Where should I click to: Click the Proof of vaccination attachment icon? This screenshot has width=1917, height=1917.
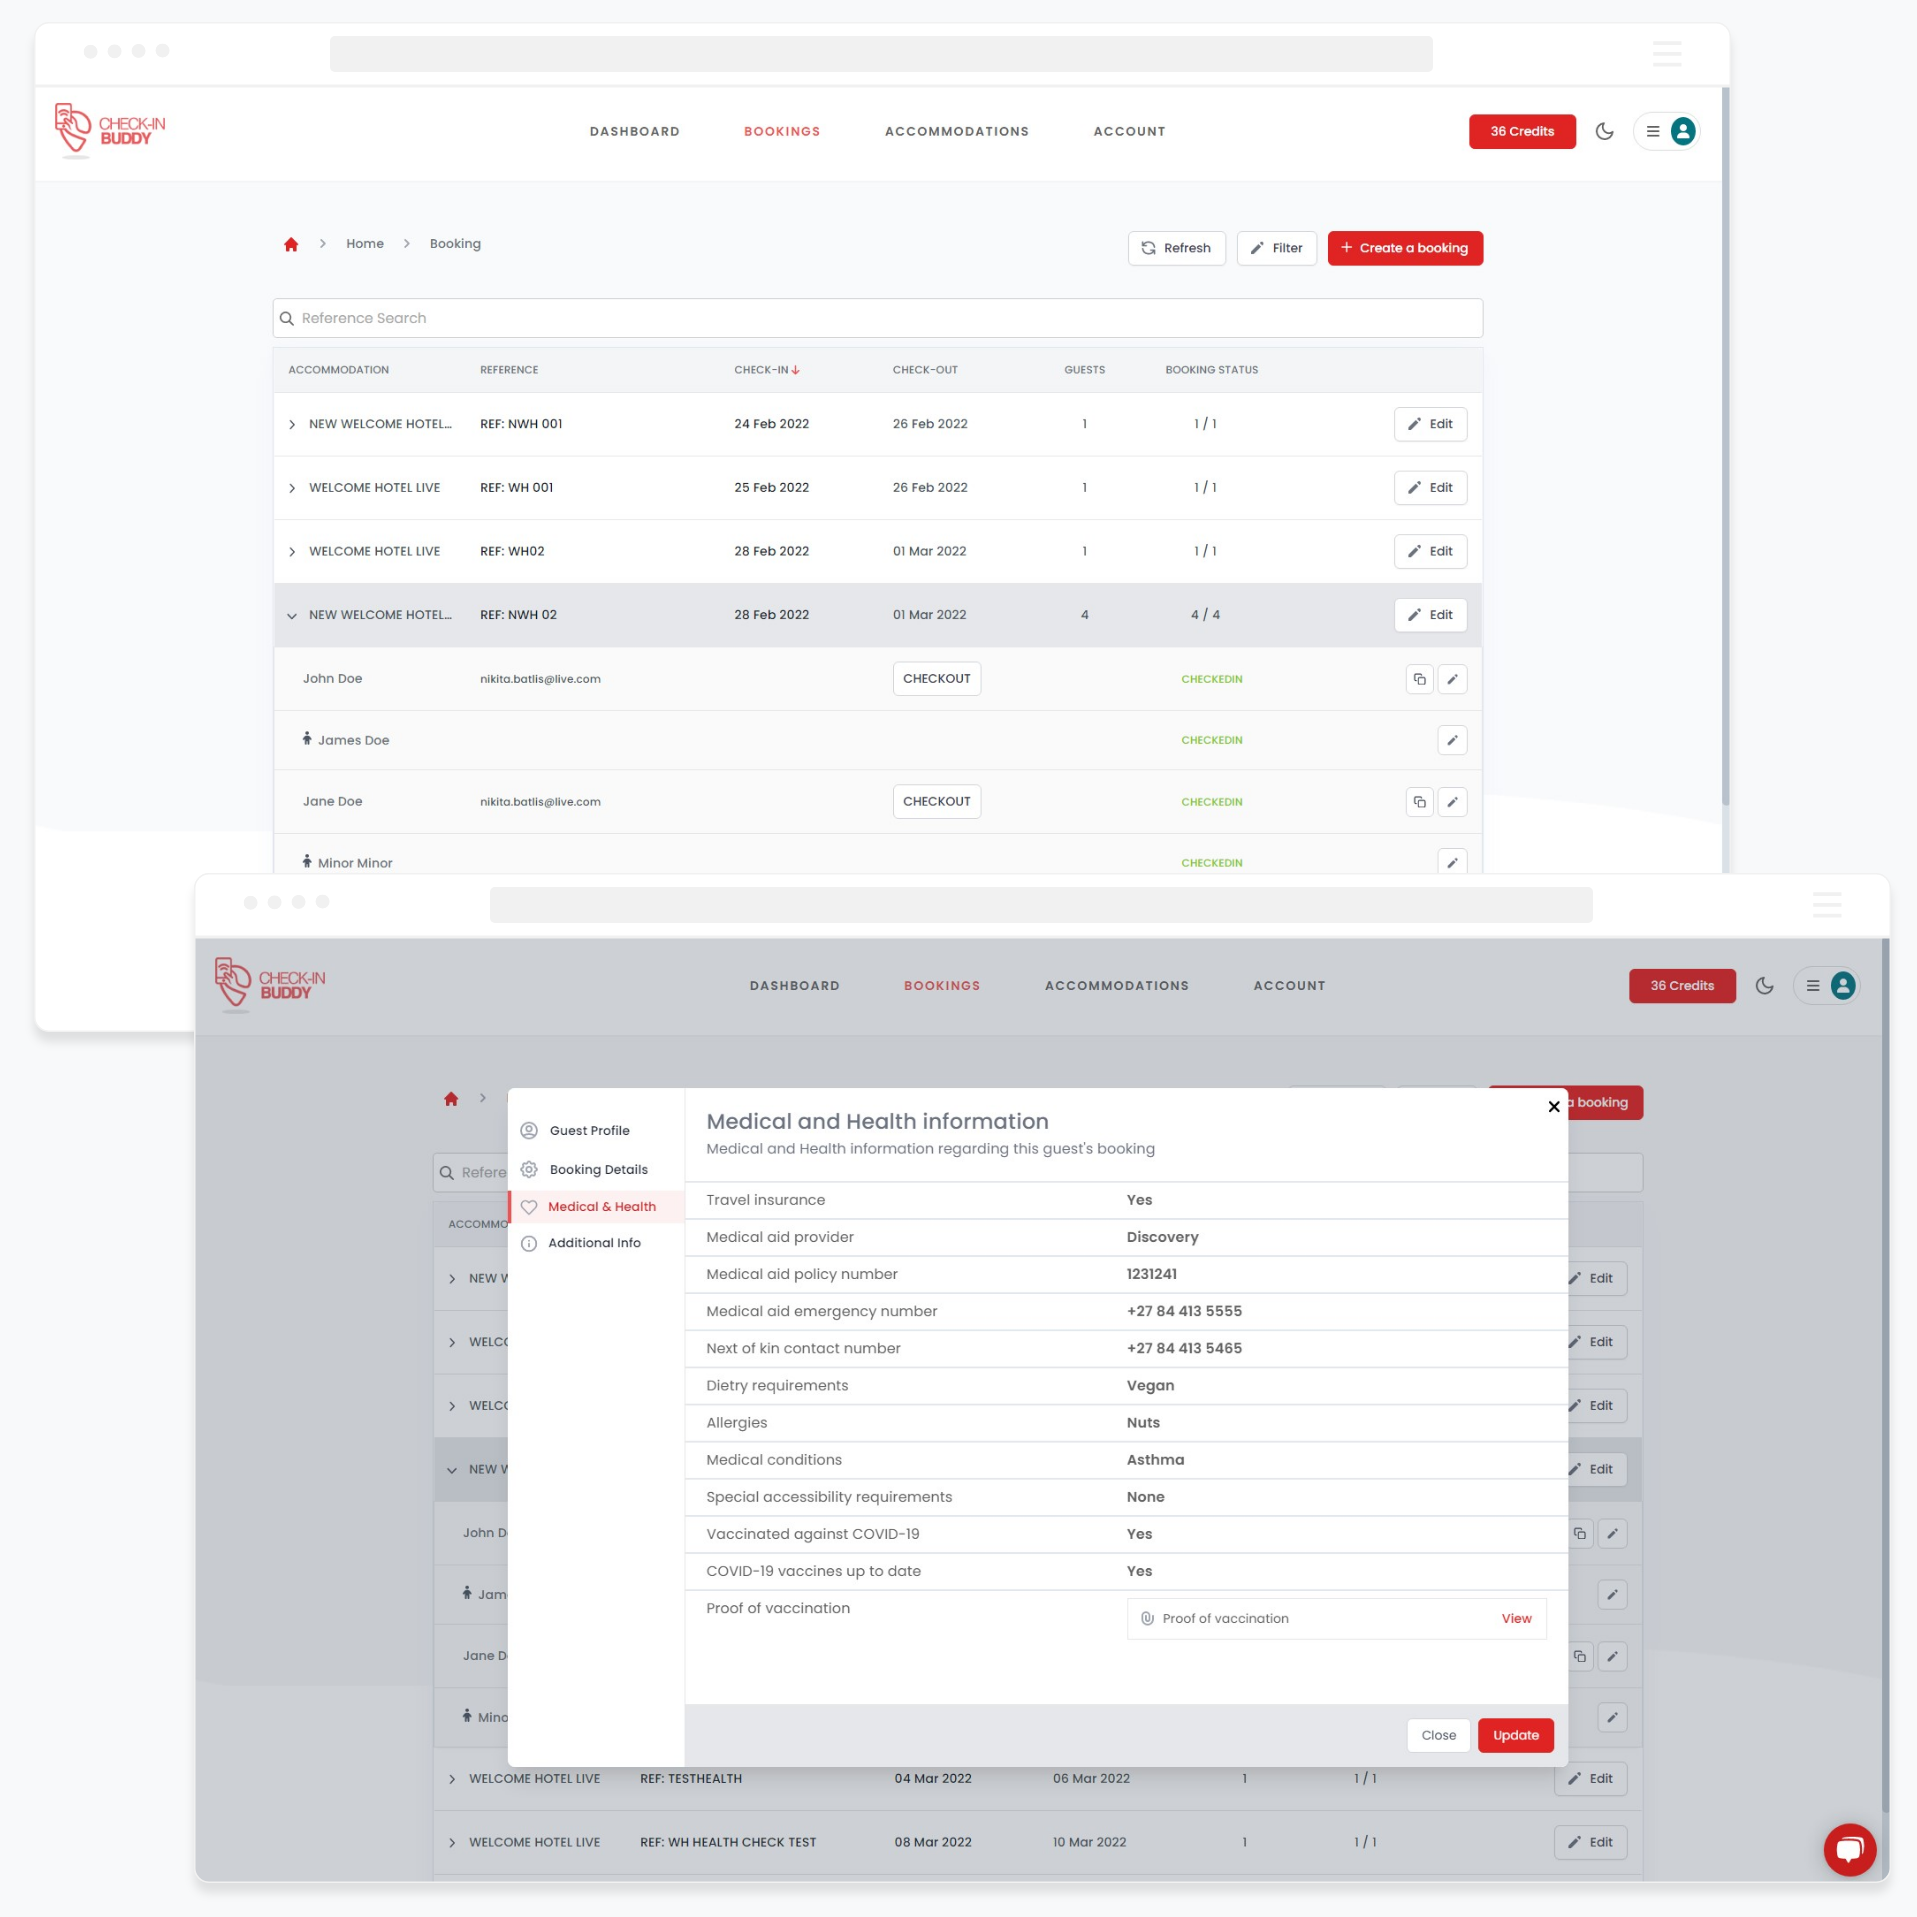coord(1147,1619)
